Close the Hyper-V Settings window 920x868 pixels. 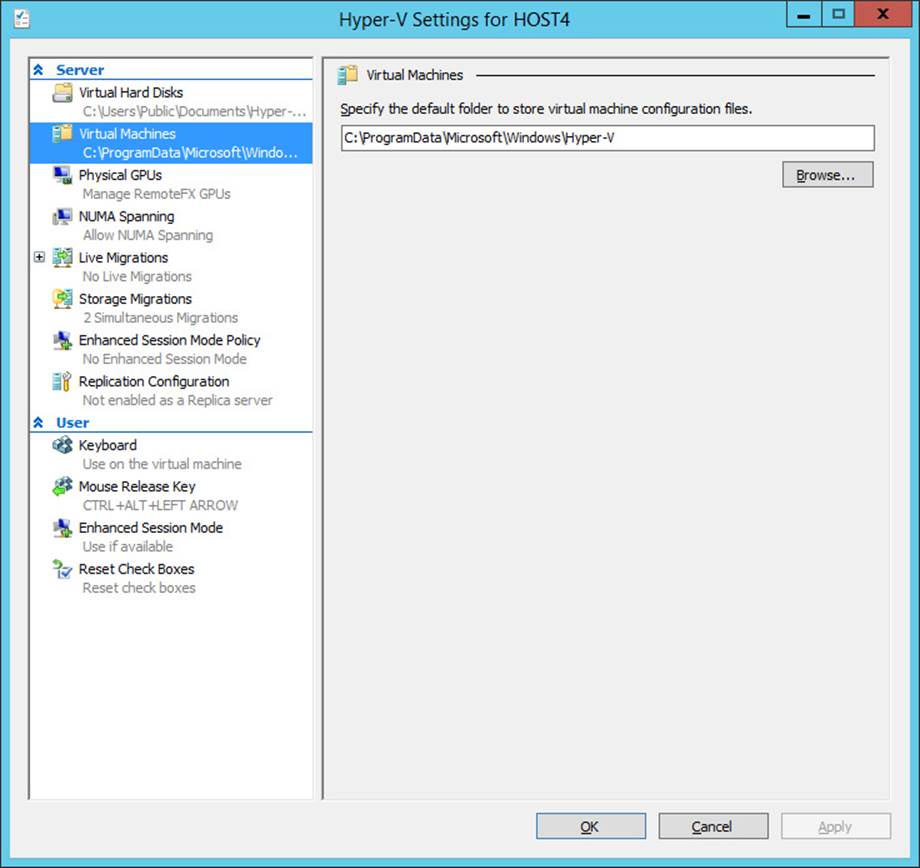point(882,14)
